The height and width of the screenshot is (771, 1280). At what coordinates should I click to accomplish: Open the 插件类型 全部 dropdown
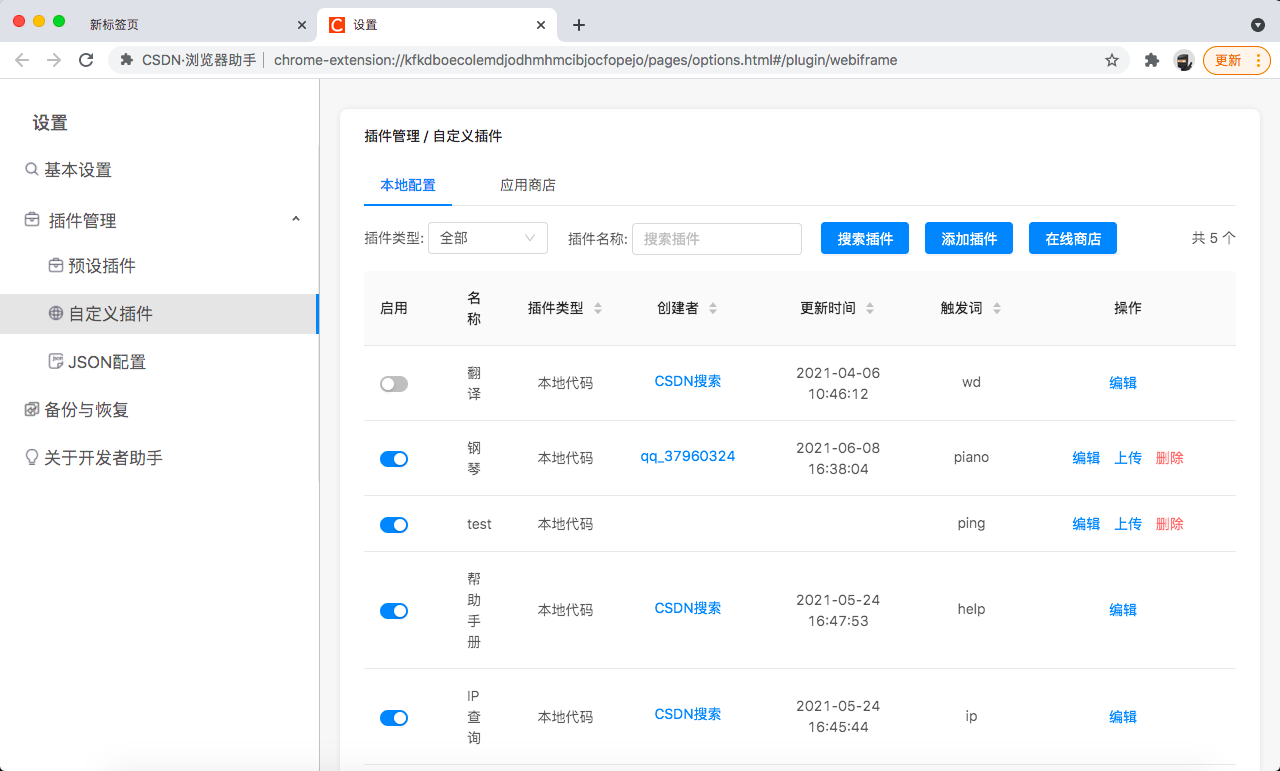pos(488,238)
